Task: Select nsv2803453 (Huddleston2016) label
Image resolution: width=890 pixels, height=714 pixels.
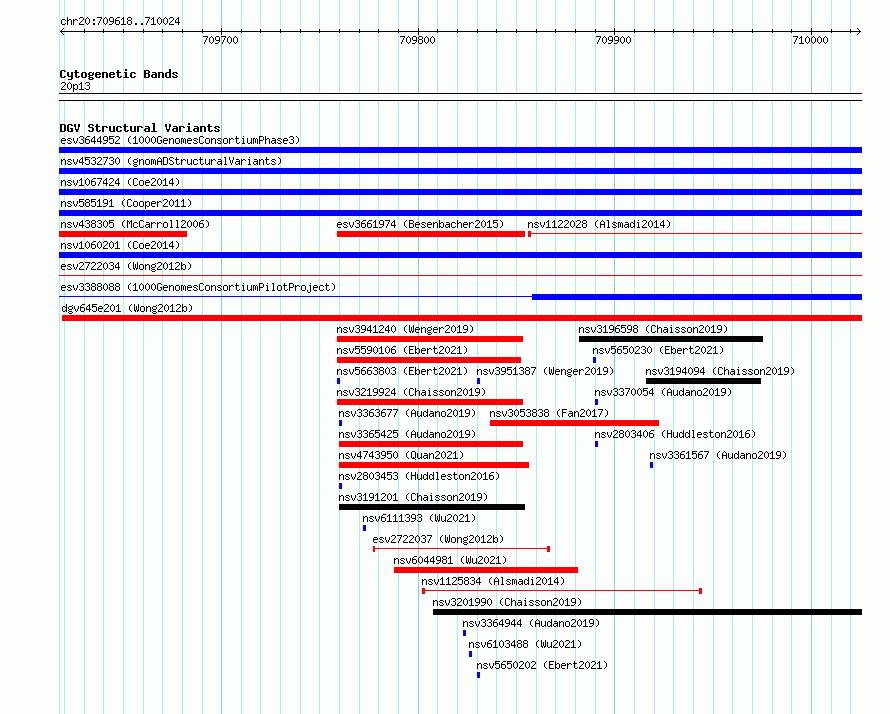Action: (419, 476)
